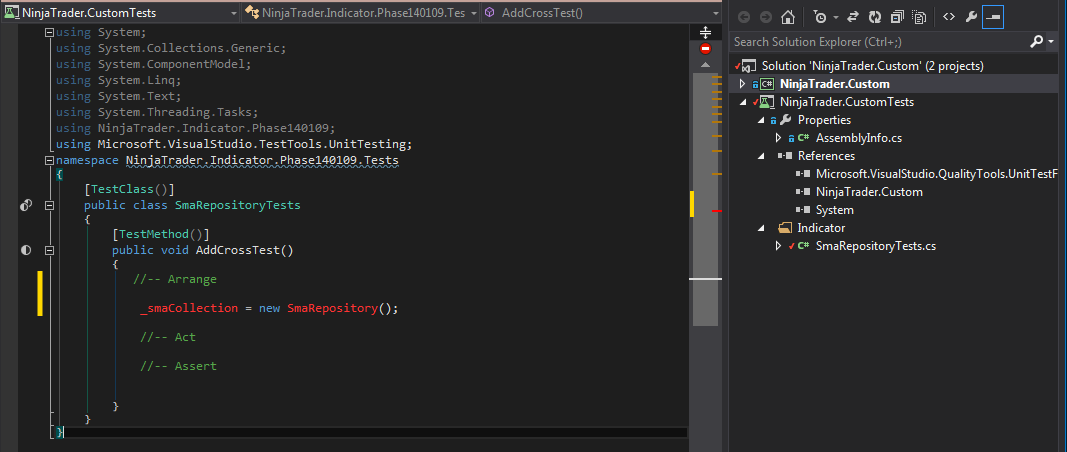Screen dimensions: 1067x452
Task: Click into Search Solution Explorer field
Action: click(x=878, y=42)
